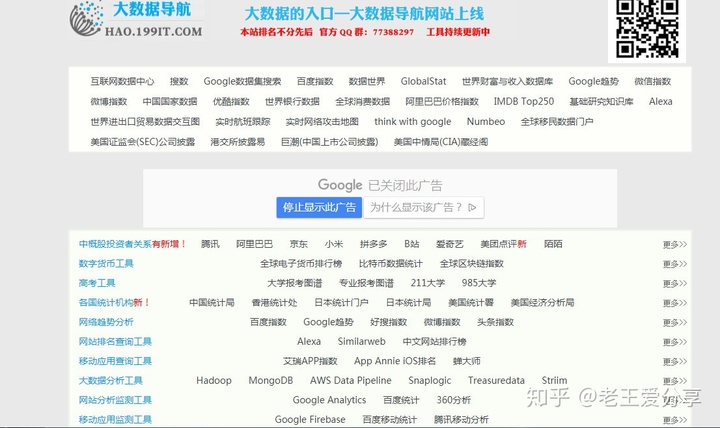
Task: Open 世界进出口贸易数据交互图 link
Action: [145, 122]
